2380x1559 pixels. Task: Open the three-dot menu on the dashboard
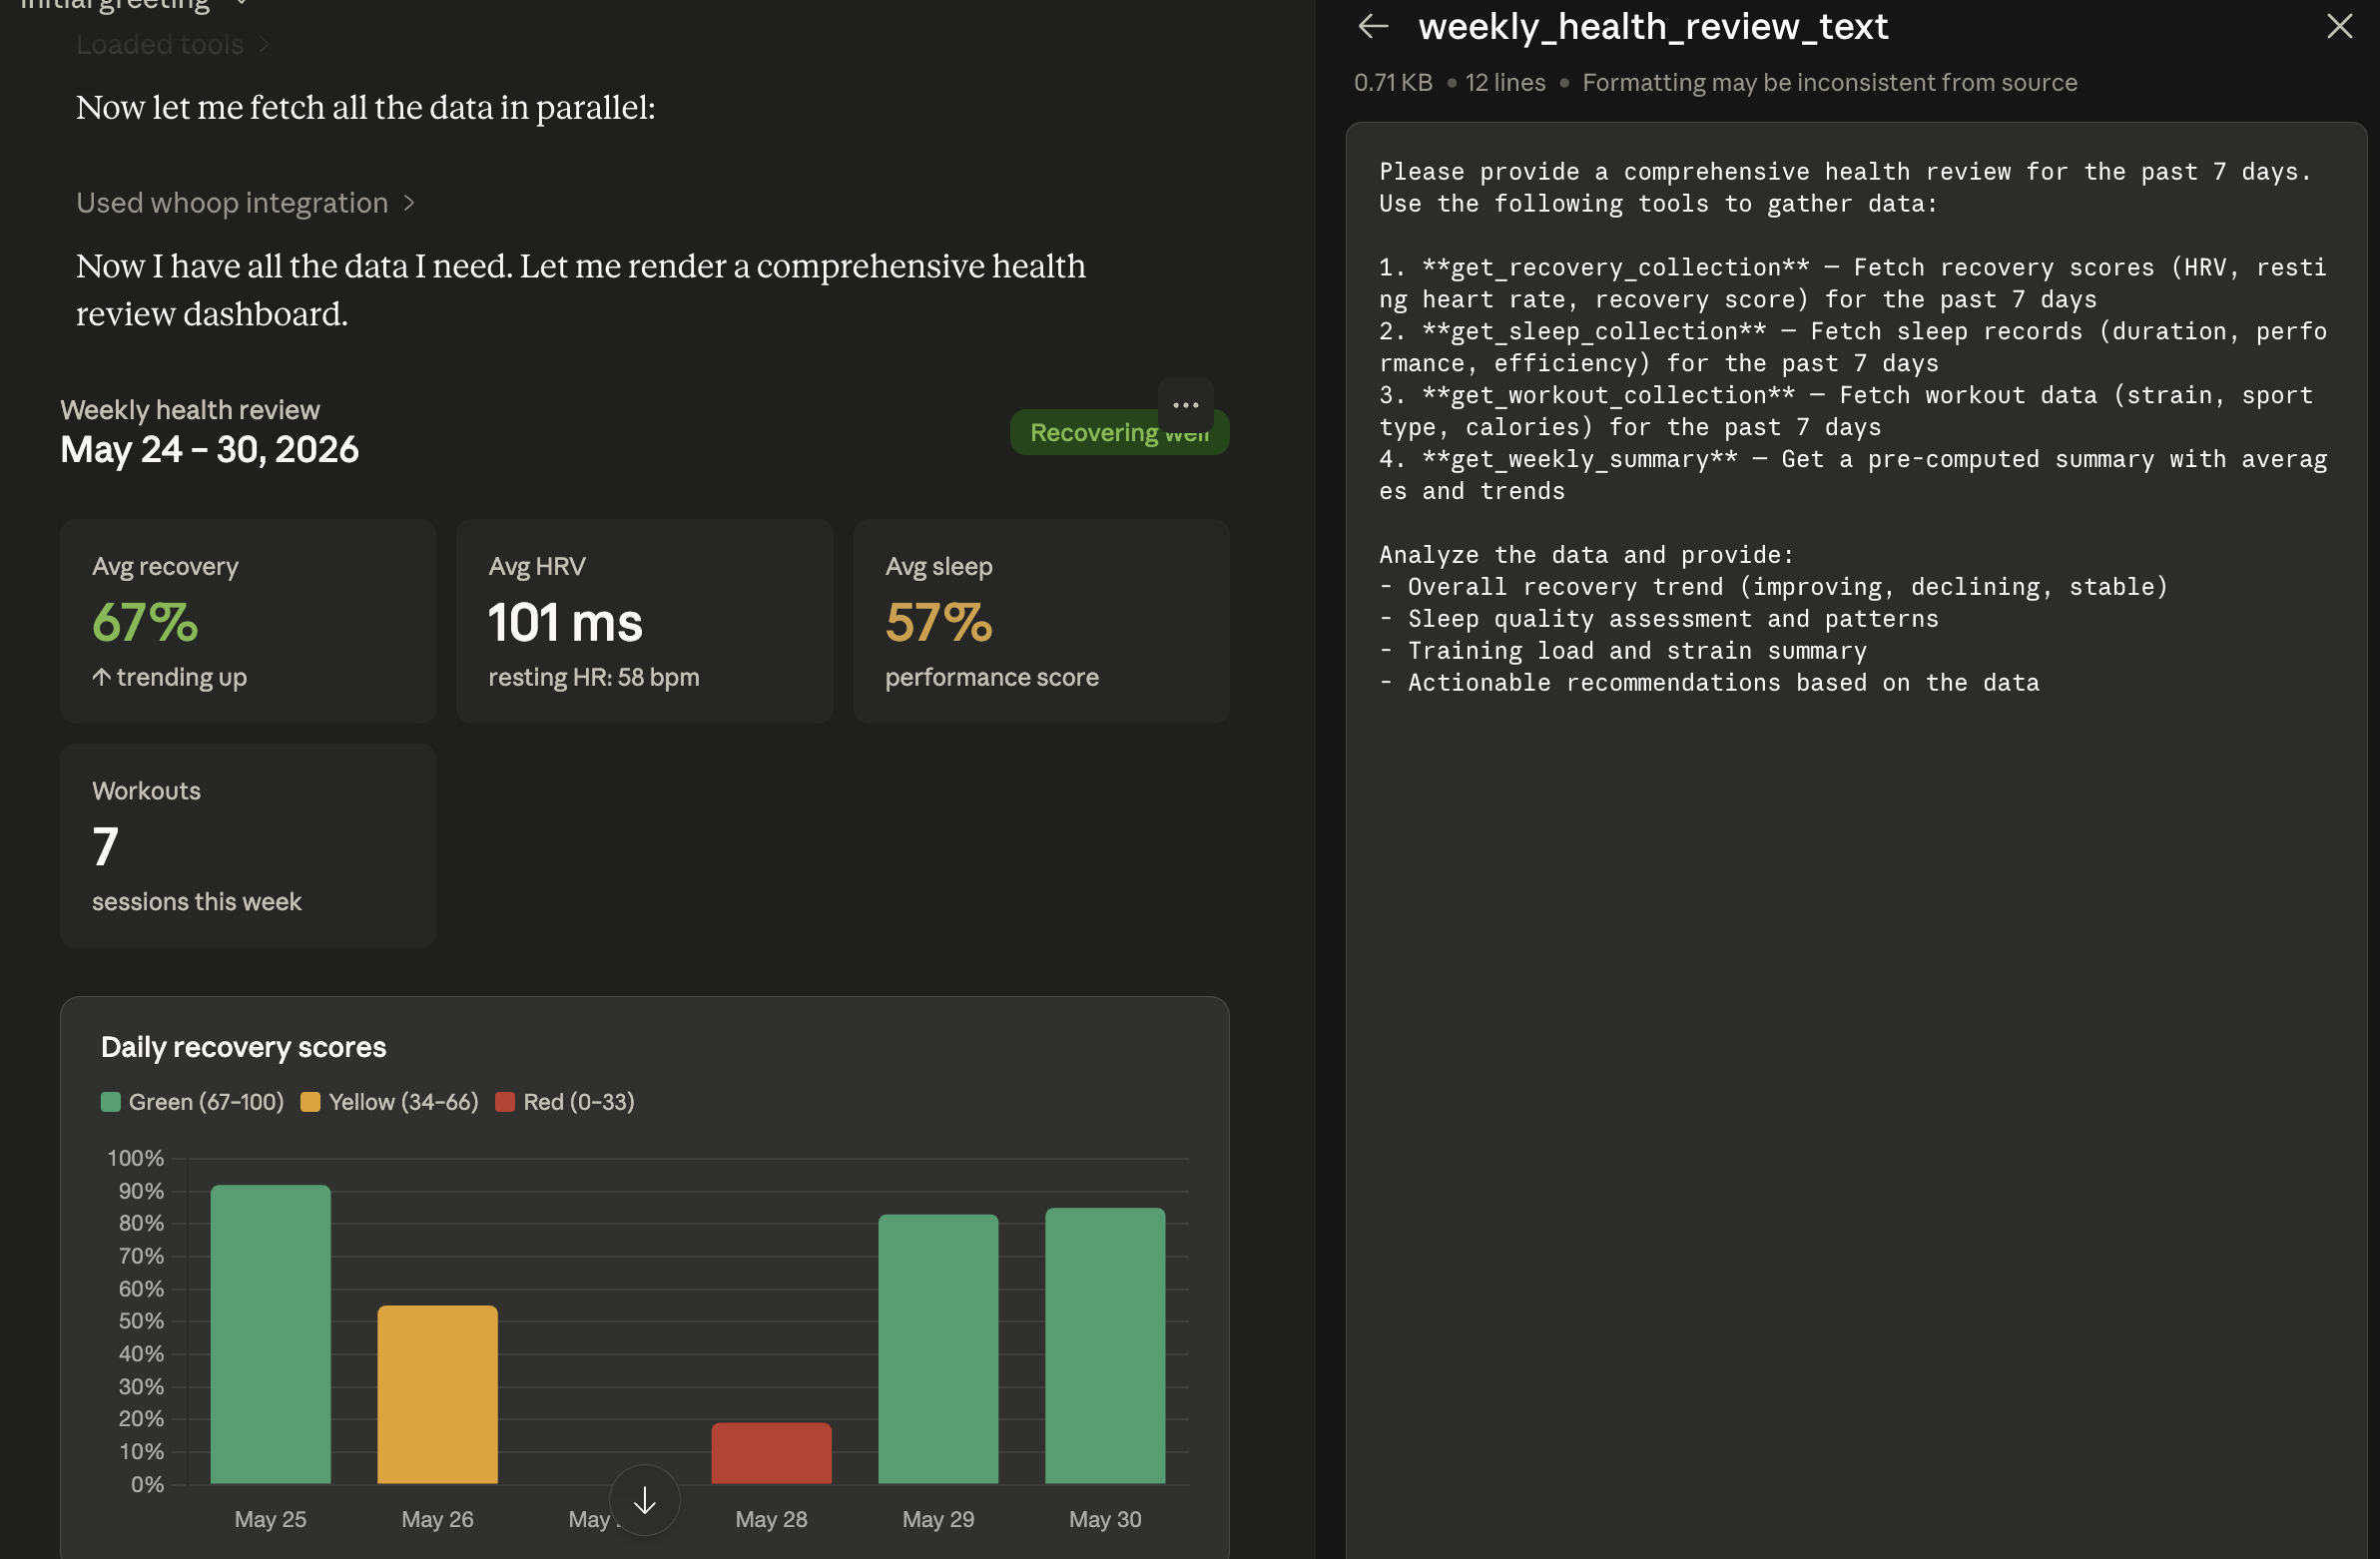coord(1185,405)
